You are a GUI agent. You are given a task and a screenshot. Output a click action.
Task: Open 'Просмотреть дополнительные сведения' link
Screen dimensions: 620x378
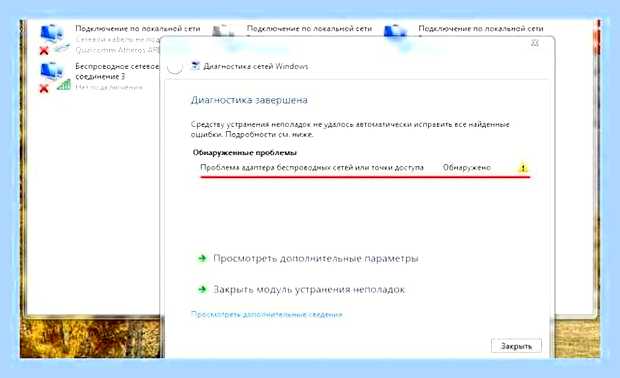pyautogui.click(x=267, y=315)
